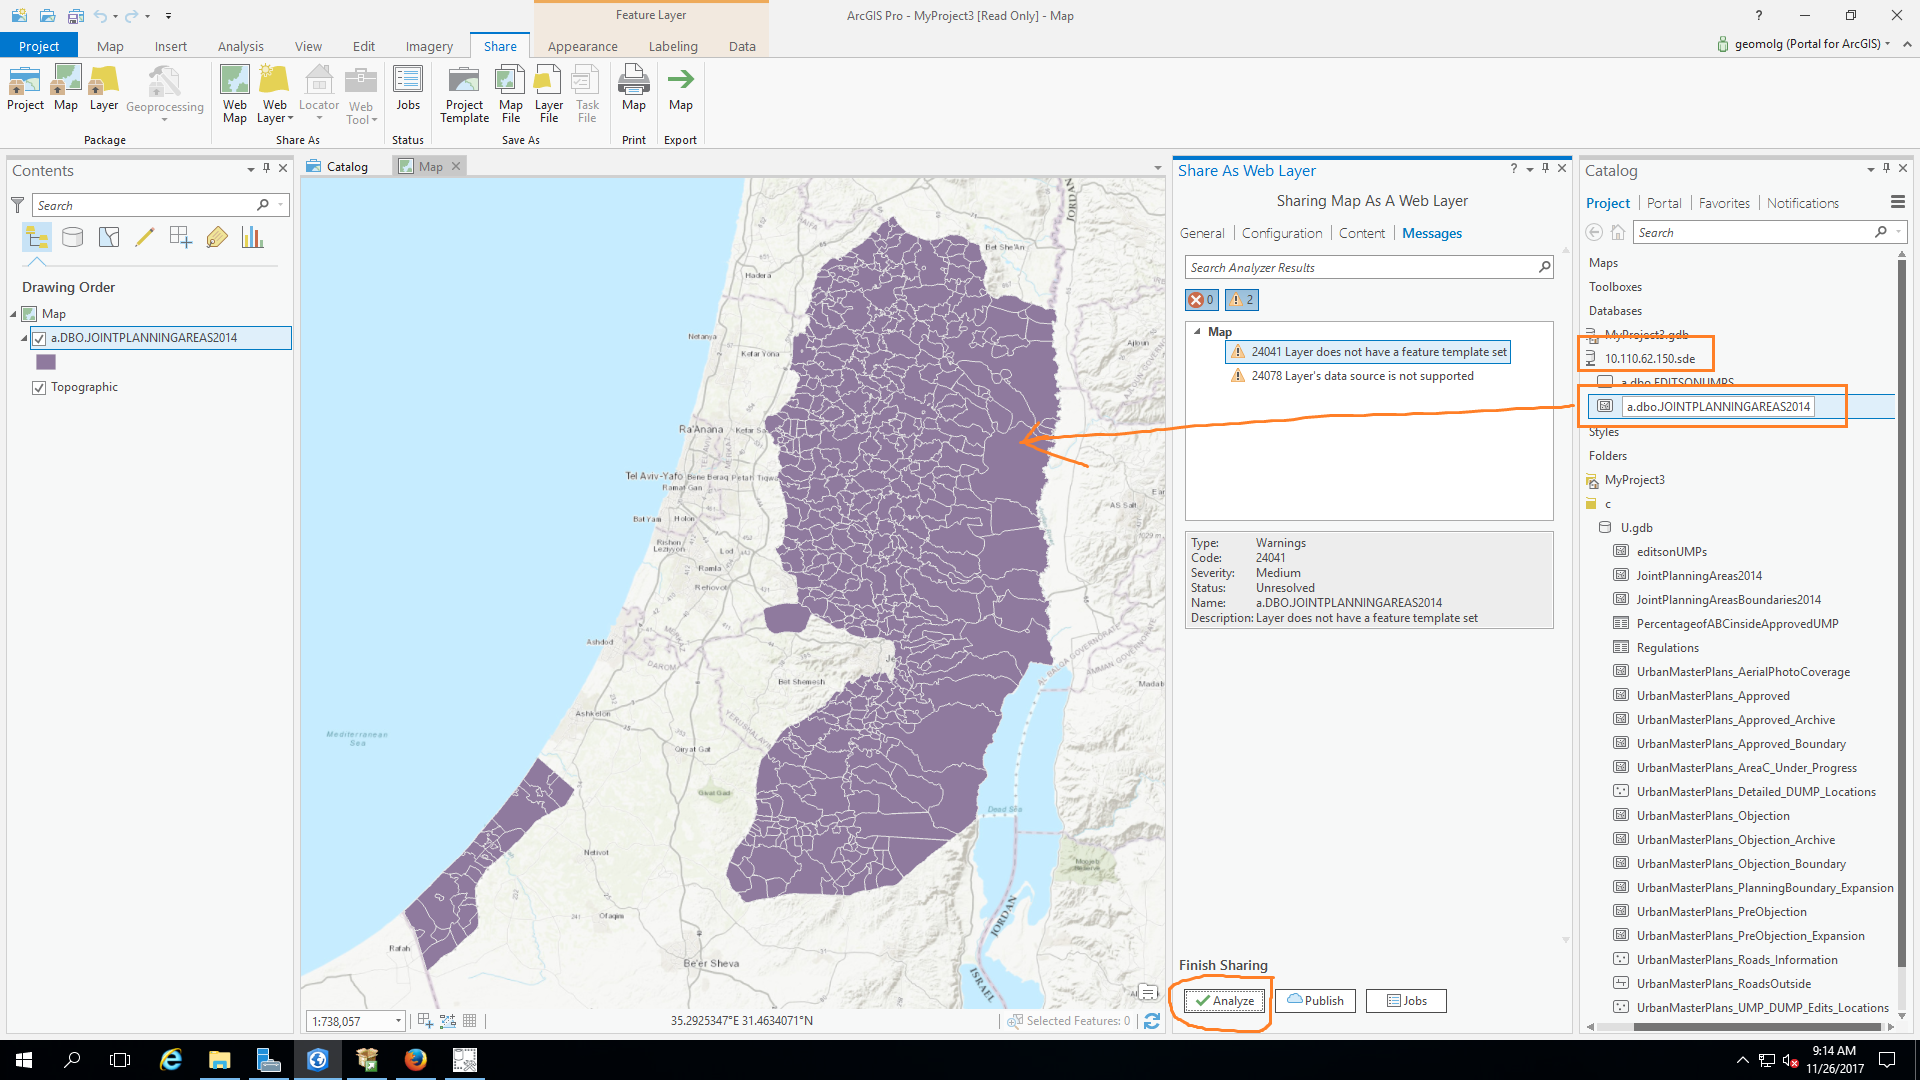Open the Web Layer dropdown arrow
The height and width of the screenshot is (1080, 1920).
pyautogui.click(x=291, y=119)
